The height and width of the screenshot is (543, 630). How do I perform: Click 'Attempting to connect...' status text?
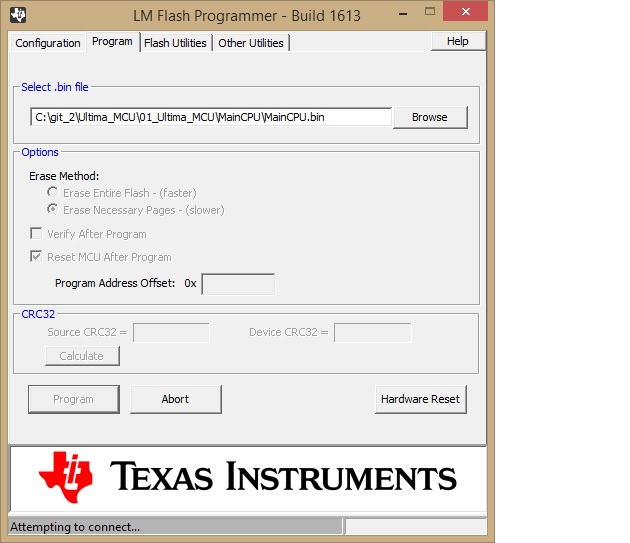(x=75, y=527)
